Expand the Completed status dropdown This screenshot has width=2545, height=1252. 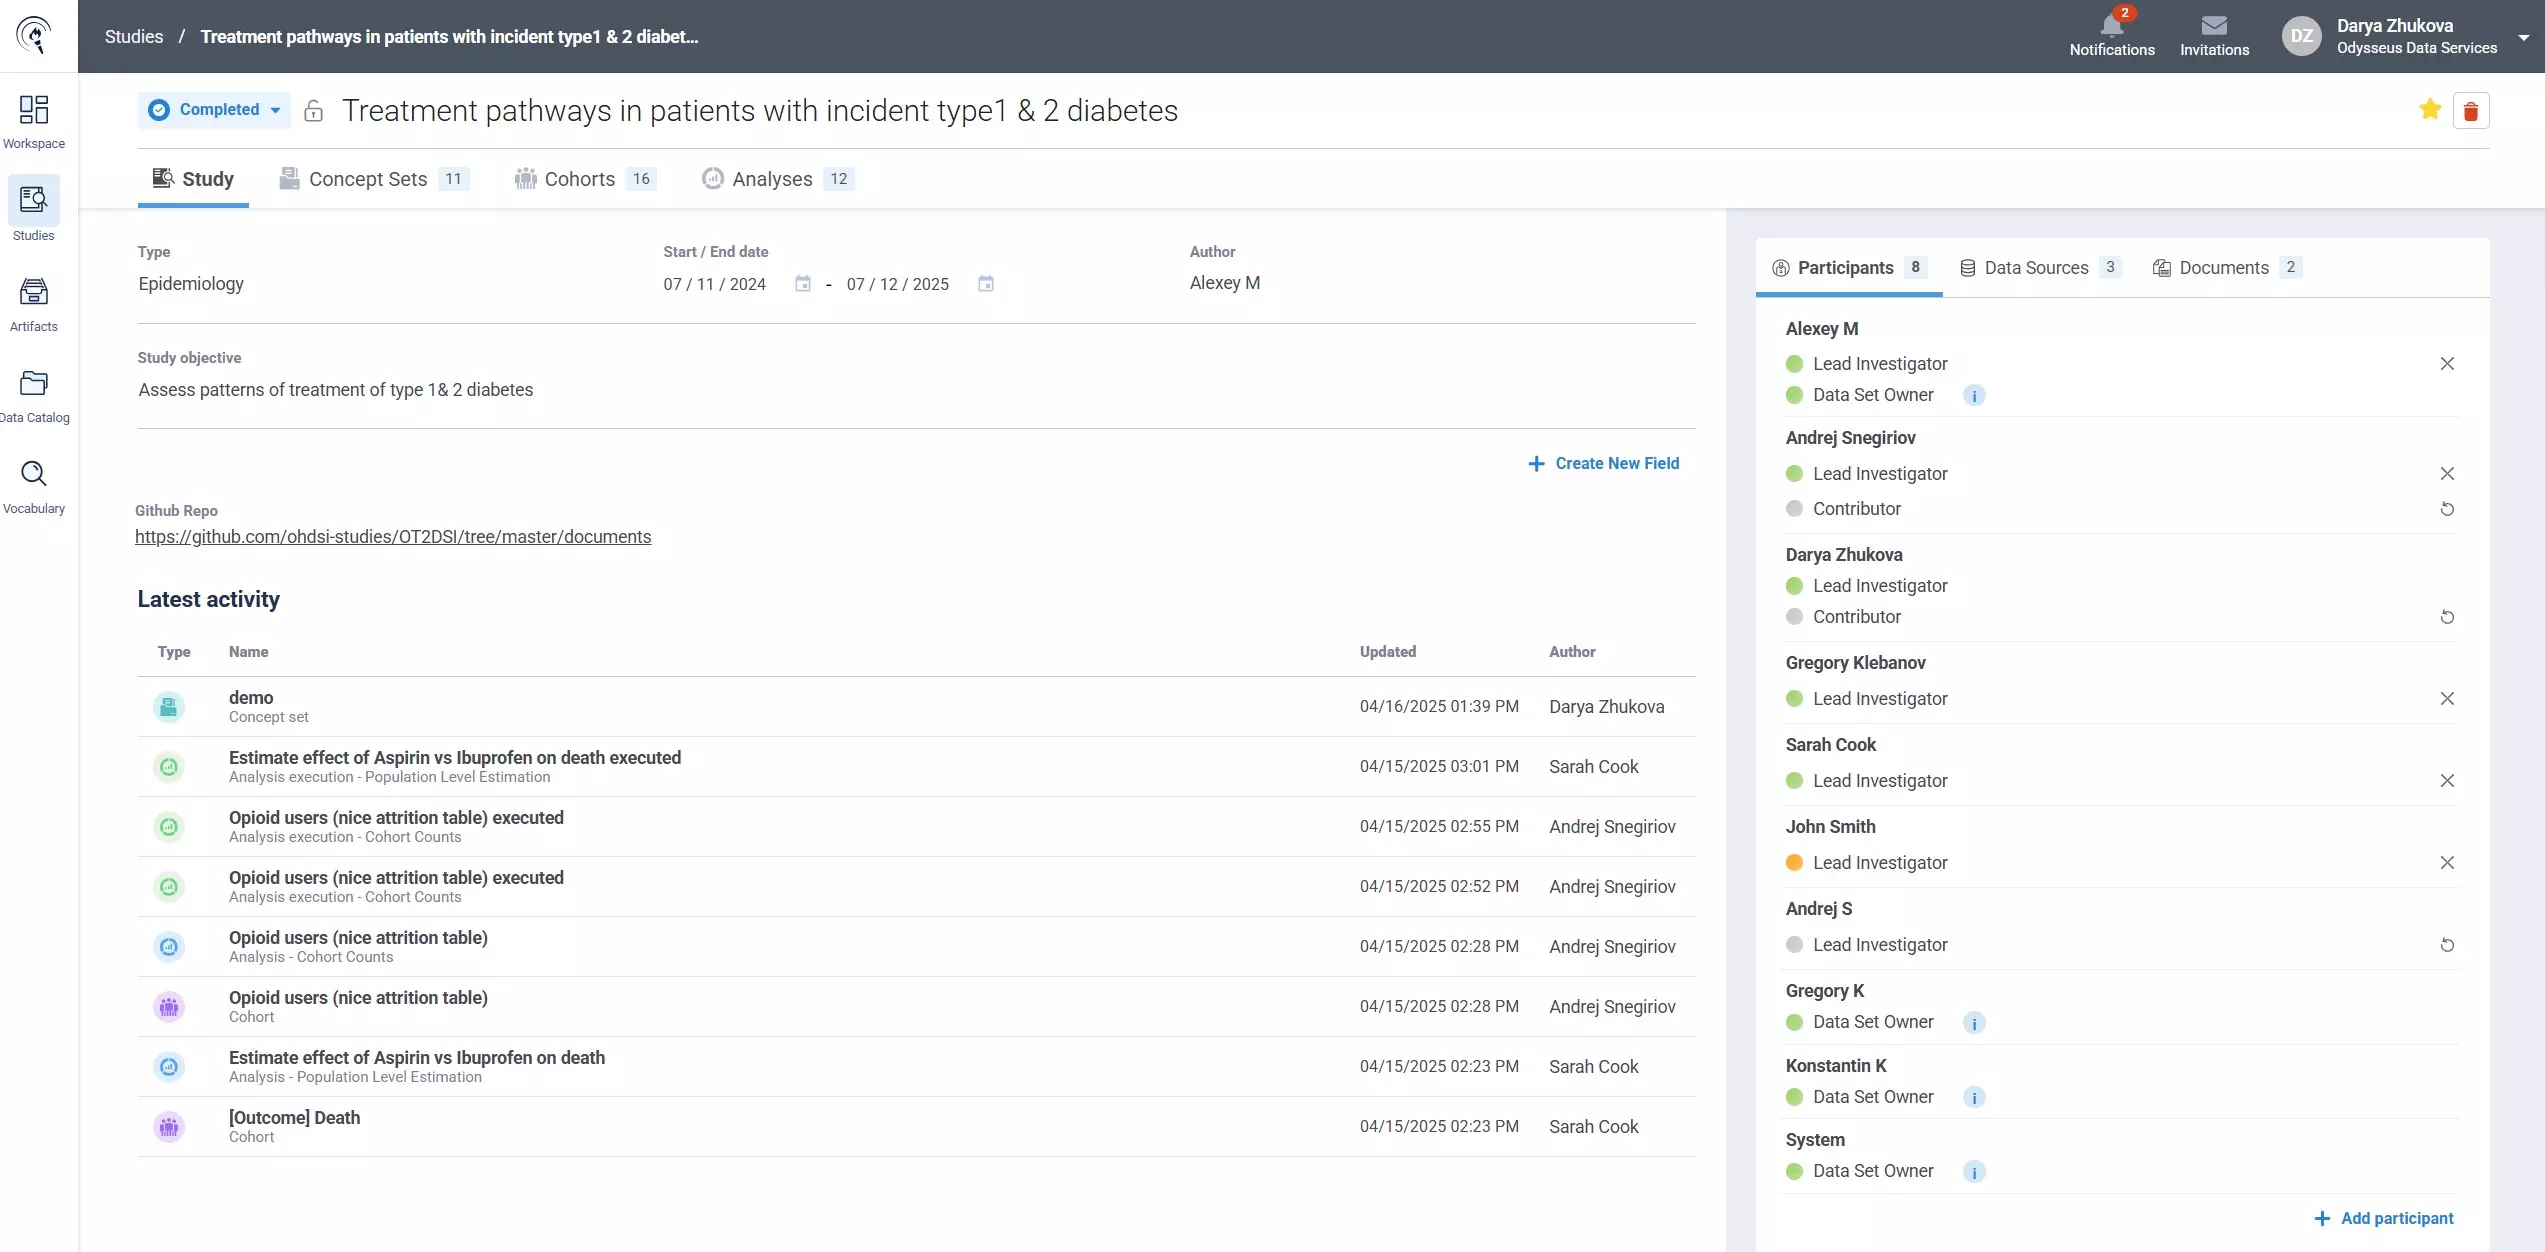tap(214, 110)
